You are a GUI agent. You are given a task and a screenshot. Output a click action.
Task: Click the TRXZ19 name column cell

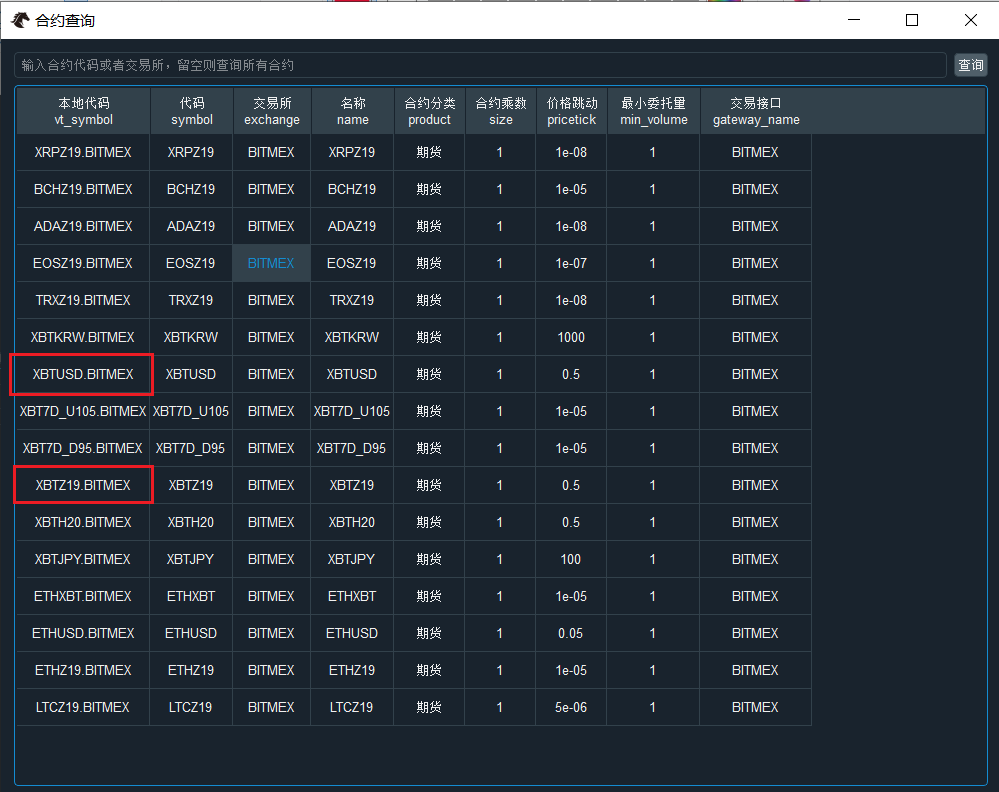(x=352, y=300)
